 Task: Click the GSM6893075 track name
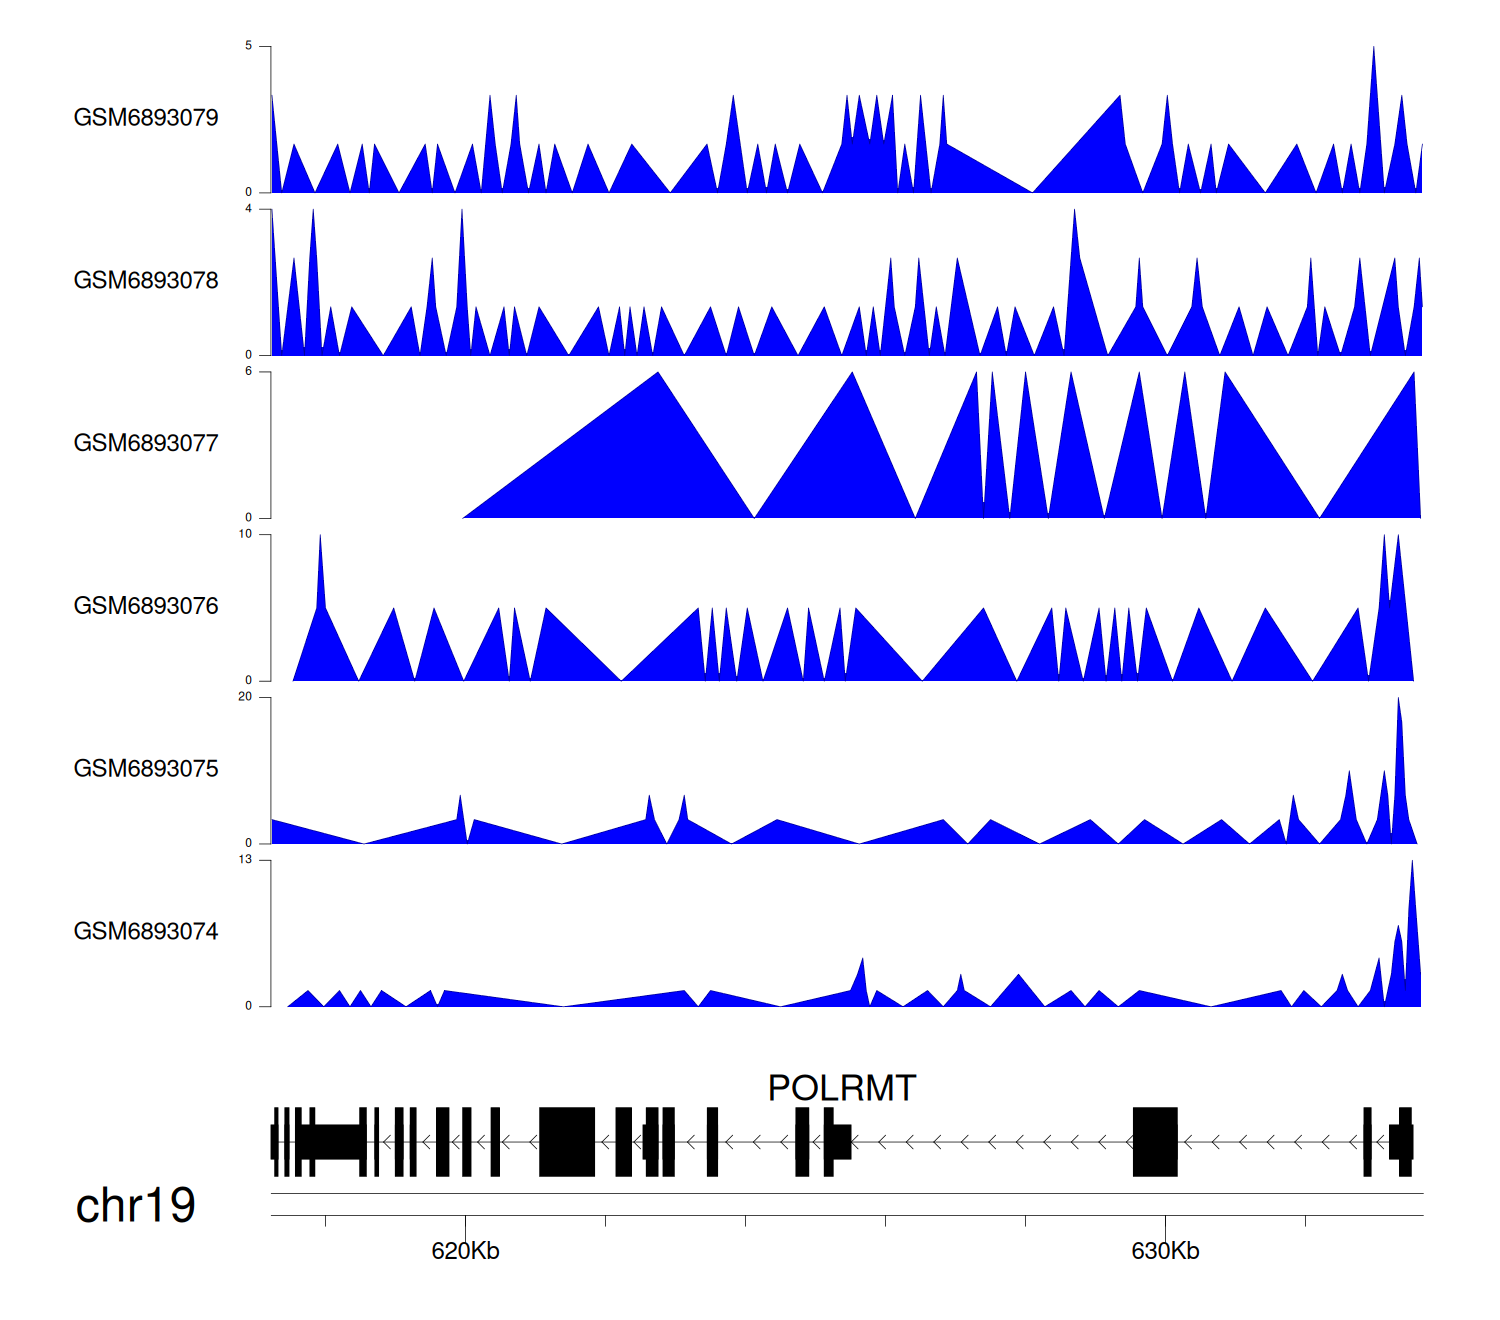coord(146,769)
